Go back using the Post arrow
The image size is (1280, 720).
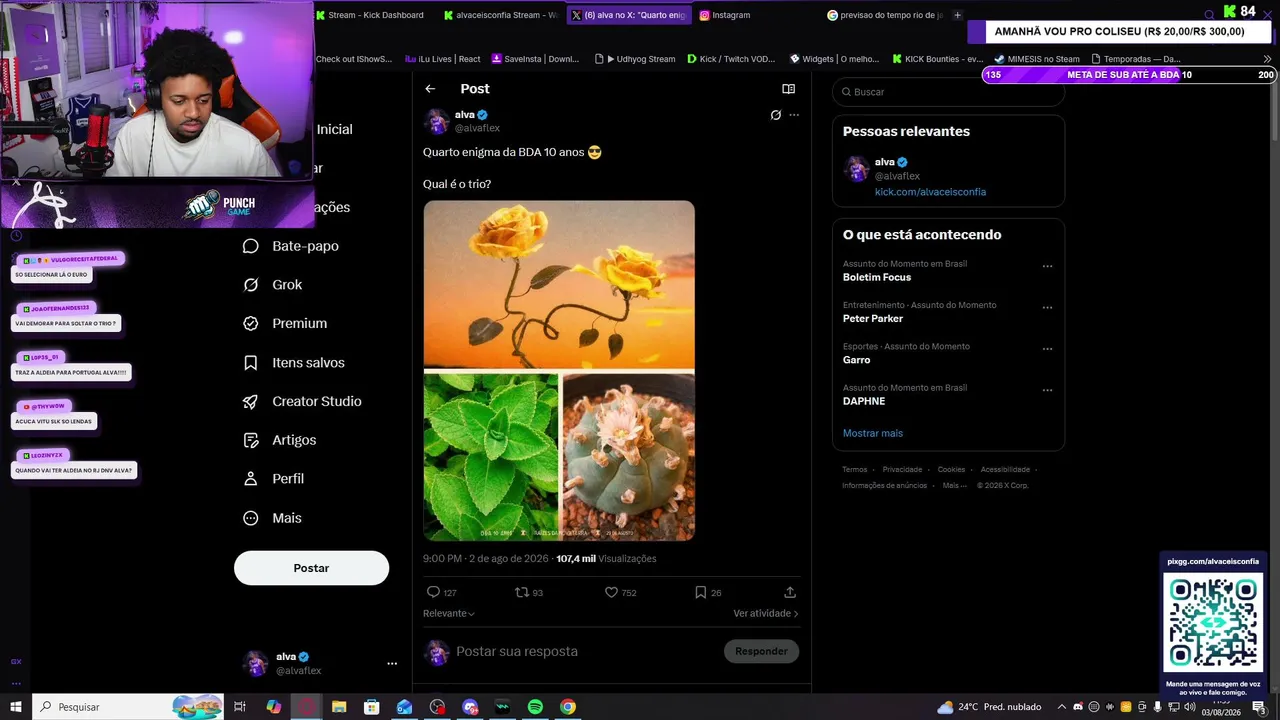(430, 89)
